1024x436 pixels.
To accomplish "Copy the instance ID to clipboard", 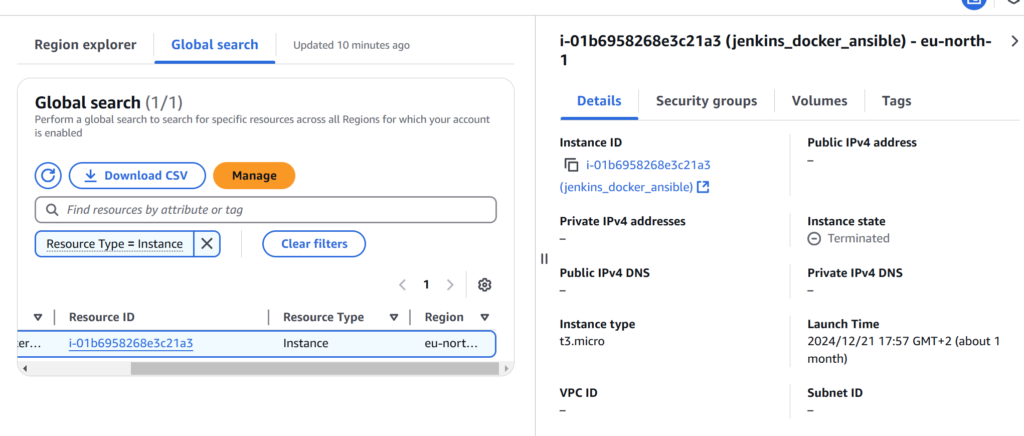I will 571,165.
